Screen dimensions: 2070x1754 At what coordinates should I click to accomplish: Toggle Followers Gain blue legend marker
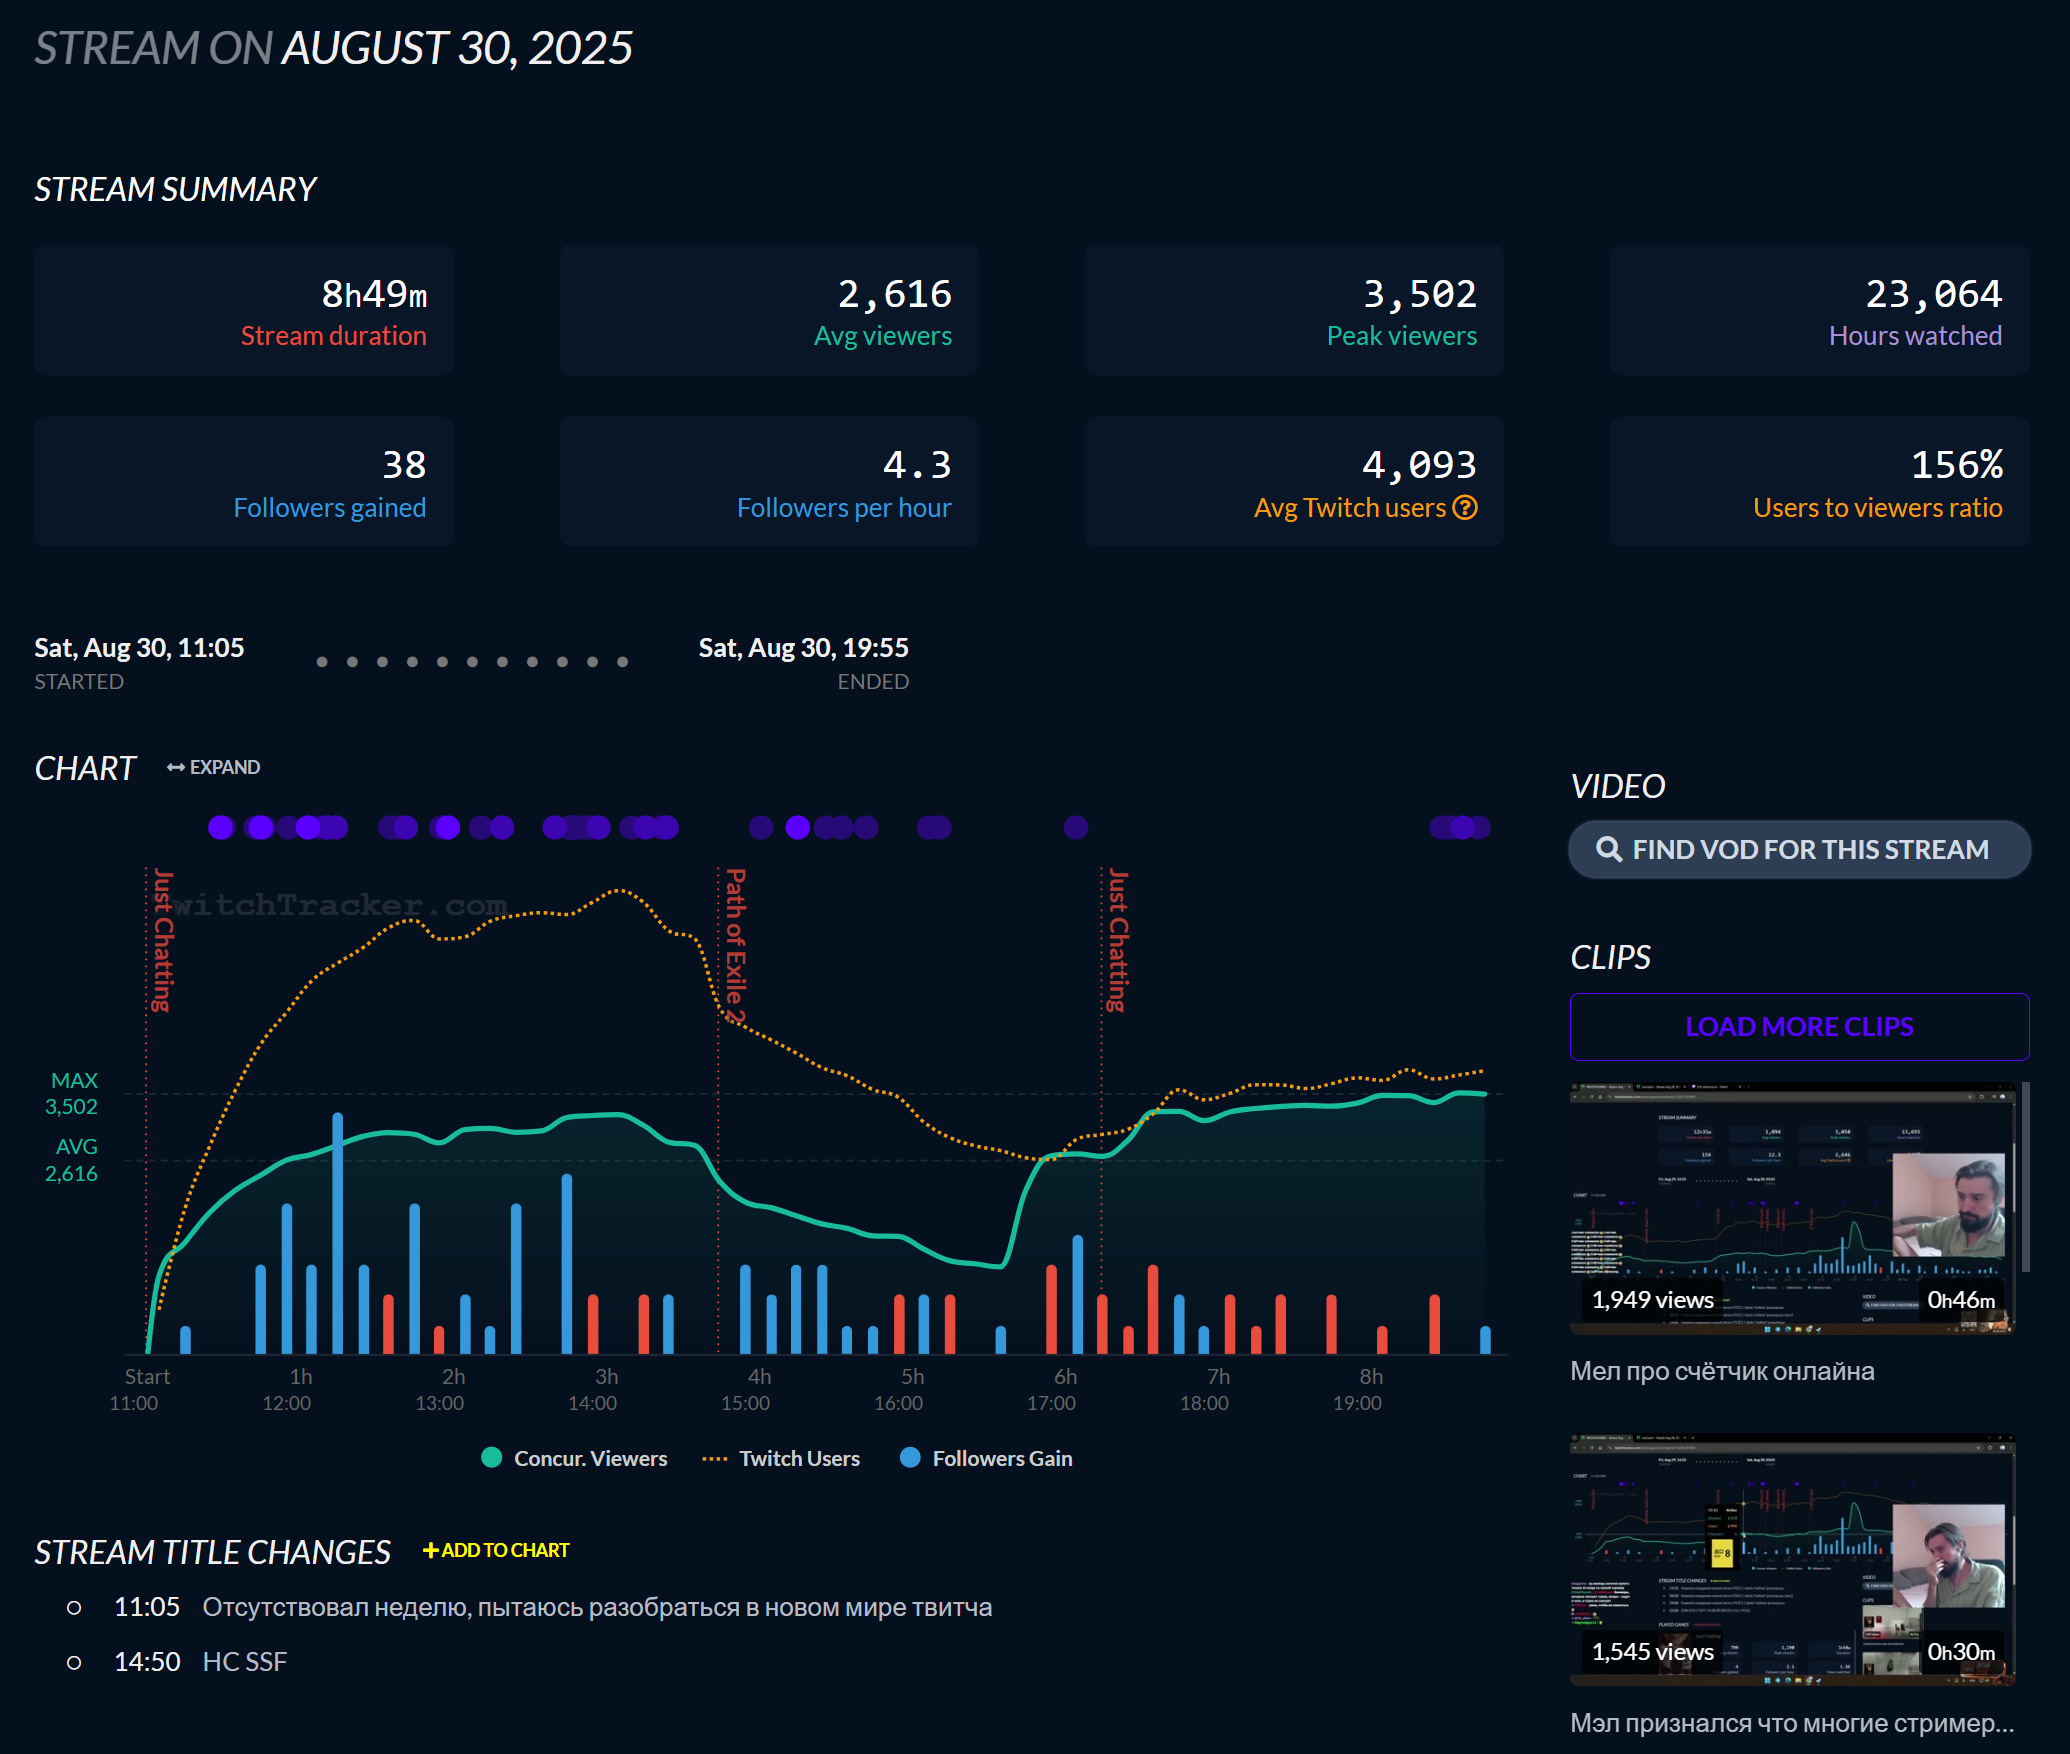pyautogui.click(x=910, y=1458)
